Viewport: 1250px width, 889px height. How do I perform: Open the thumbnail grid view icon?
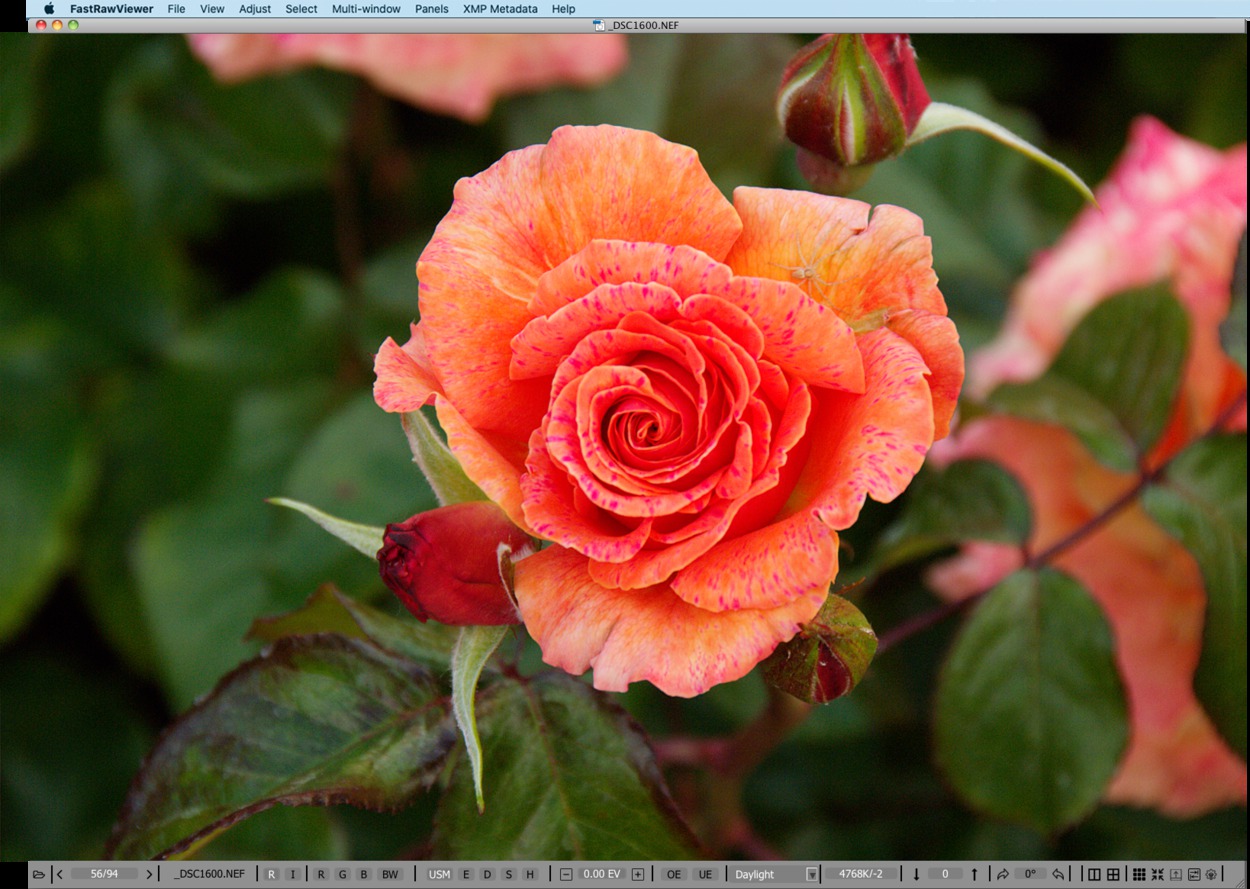pyautogui.click(x=1139, y=874)
